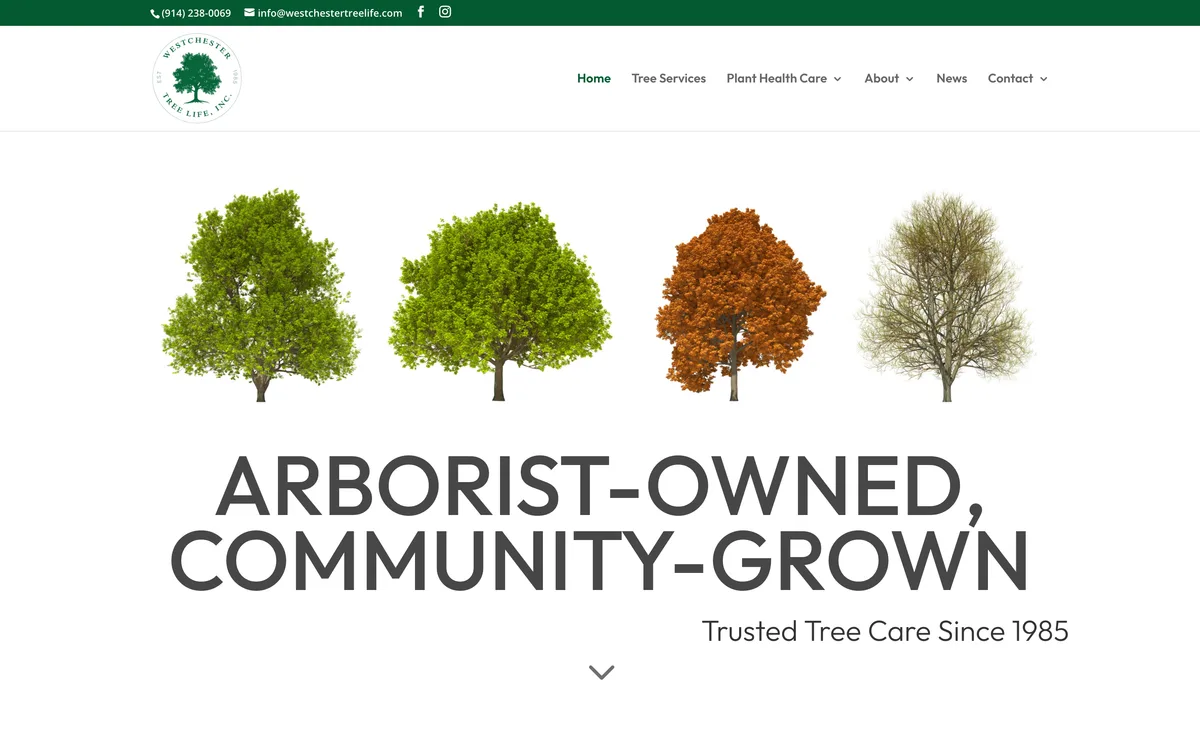Click the phone handset icon
The image size is (1200, 750).
(x=155, y=13)
